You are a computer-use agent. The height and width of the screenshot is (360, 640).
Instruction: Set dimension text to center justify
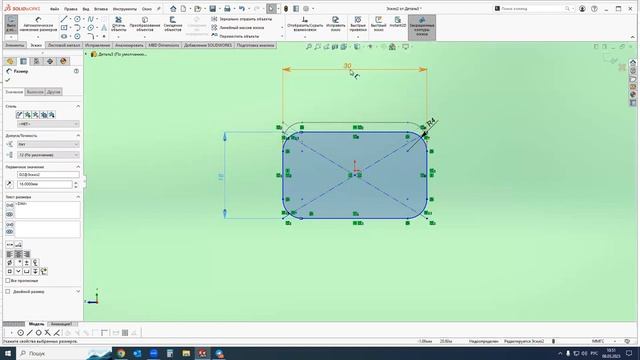pos(18,254)
